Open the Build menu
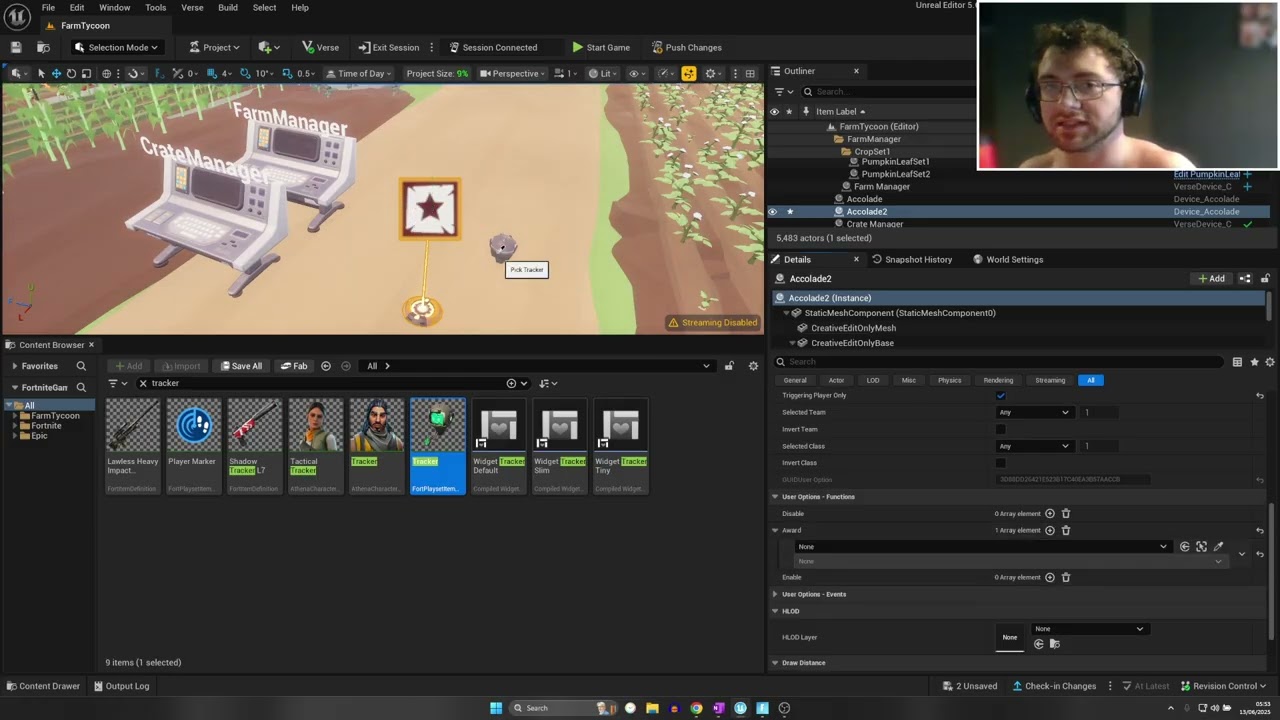The image size is (1280, 720). coord(228,7)
